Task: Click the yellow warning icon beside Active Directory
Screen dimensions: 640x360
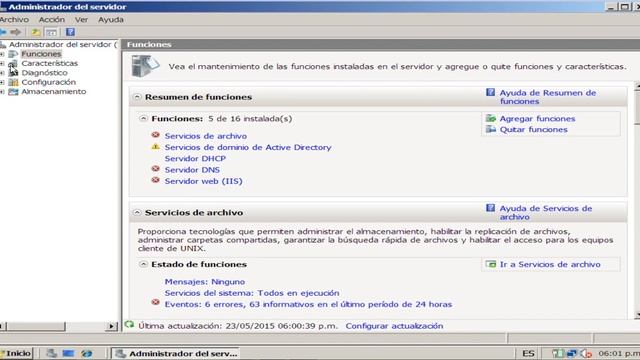Action: [x=156, y=146]
